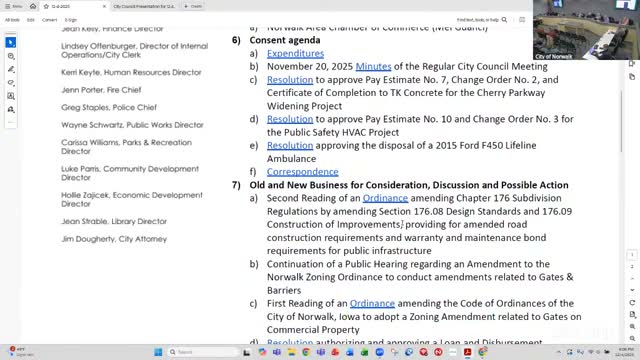Click the City of Norwalk video thumbnail
Viewport: 640px width, 360px height.
(x=586, y=30)
